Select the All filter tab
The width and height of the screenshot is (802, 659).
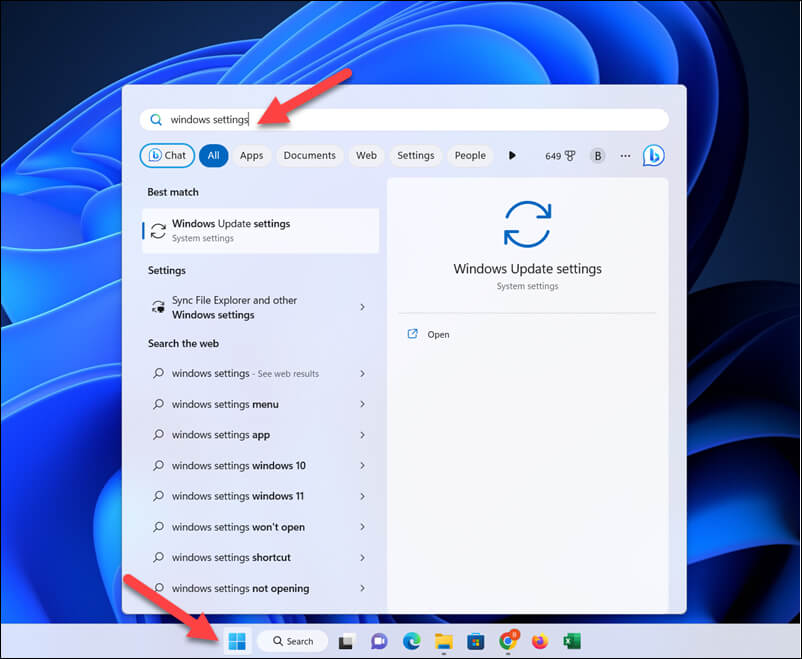coord(213,156)
